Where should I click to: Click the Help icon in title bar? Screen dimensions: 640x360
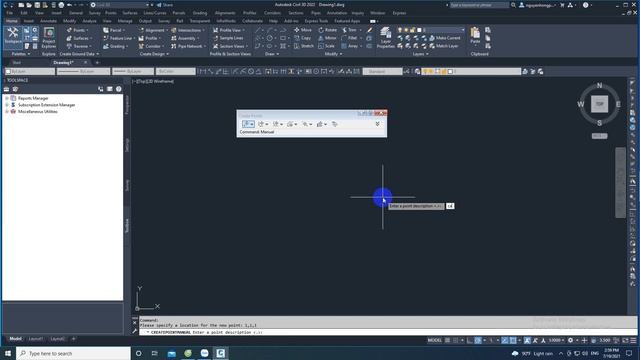tap(586, 5)
